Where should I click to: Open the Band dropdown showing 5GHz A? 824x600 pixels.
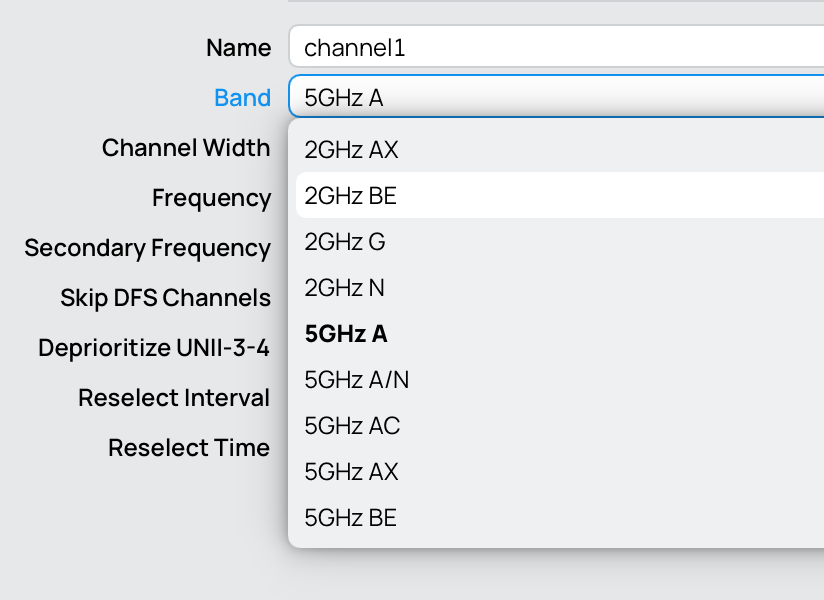[x=555, y=98]
